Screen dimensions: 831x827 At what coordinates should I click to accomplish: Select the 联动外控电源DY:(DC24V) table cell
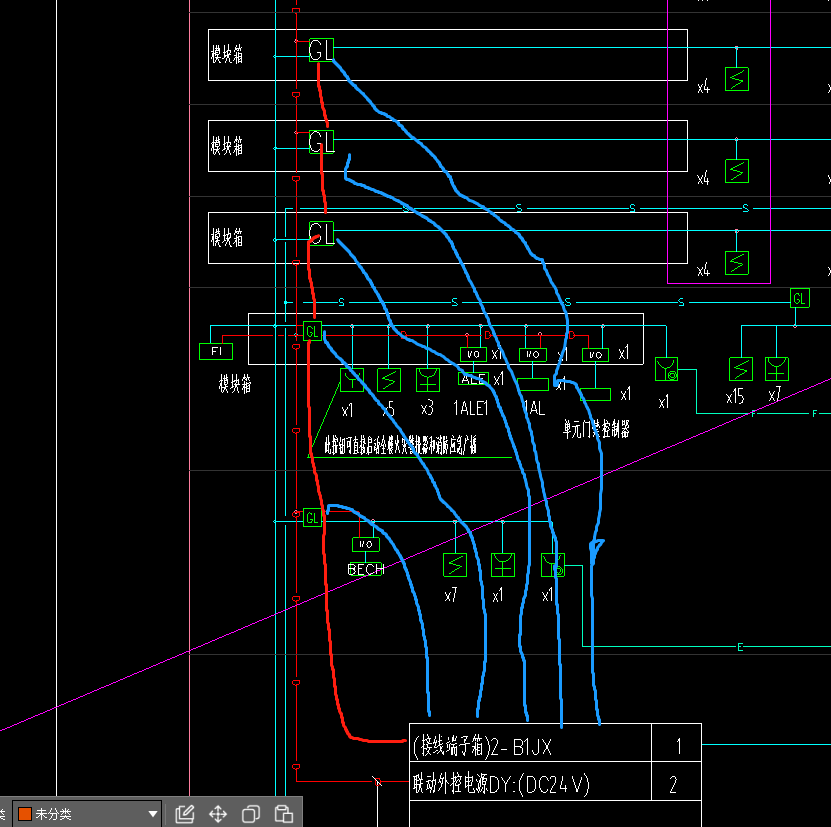tap(530, 782)
